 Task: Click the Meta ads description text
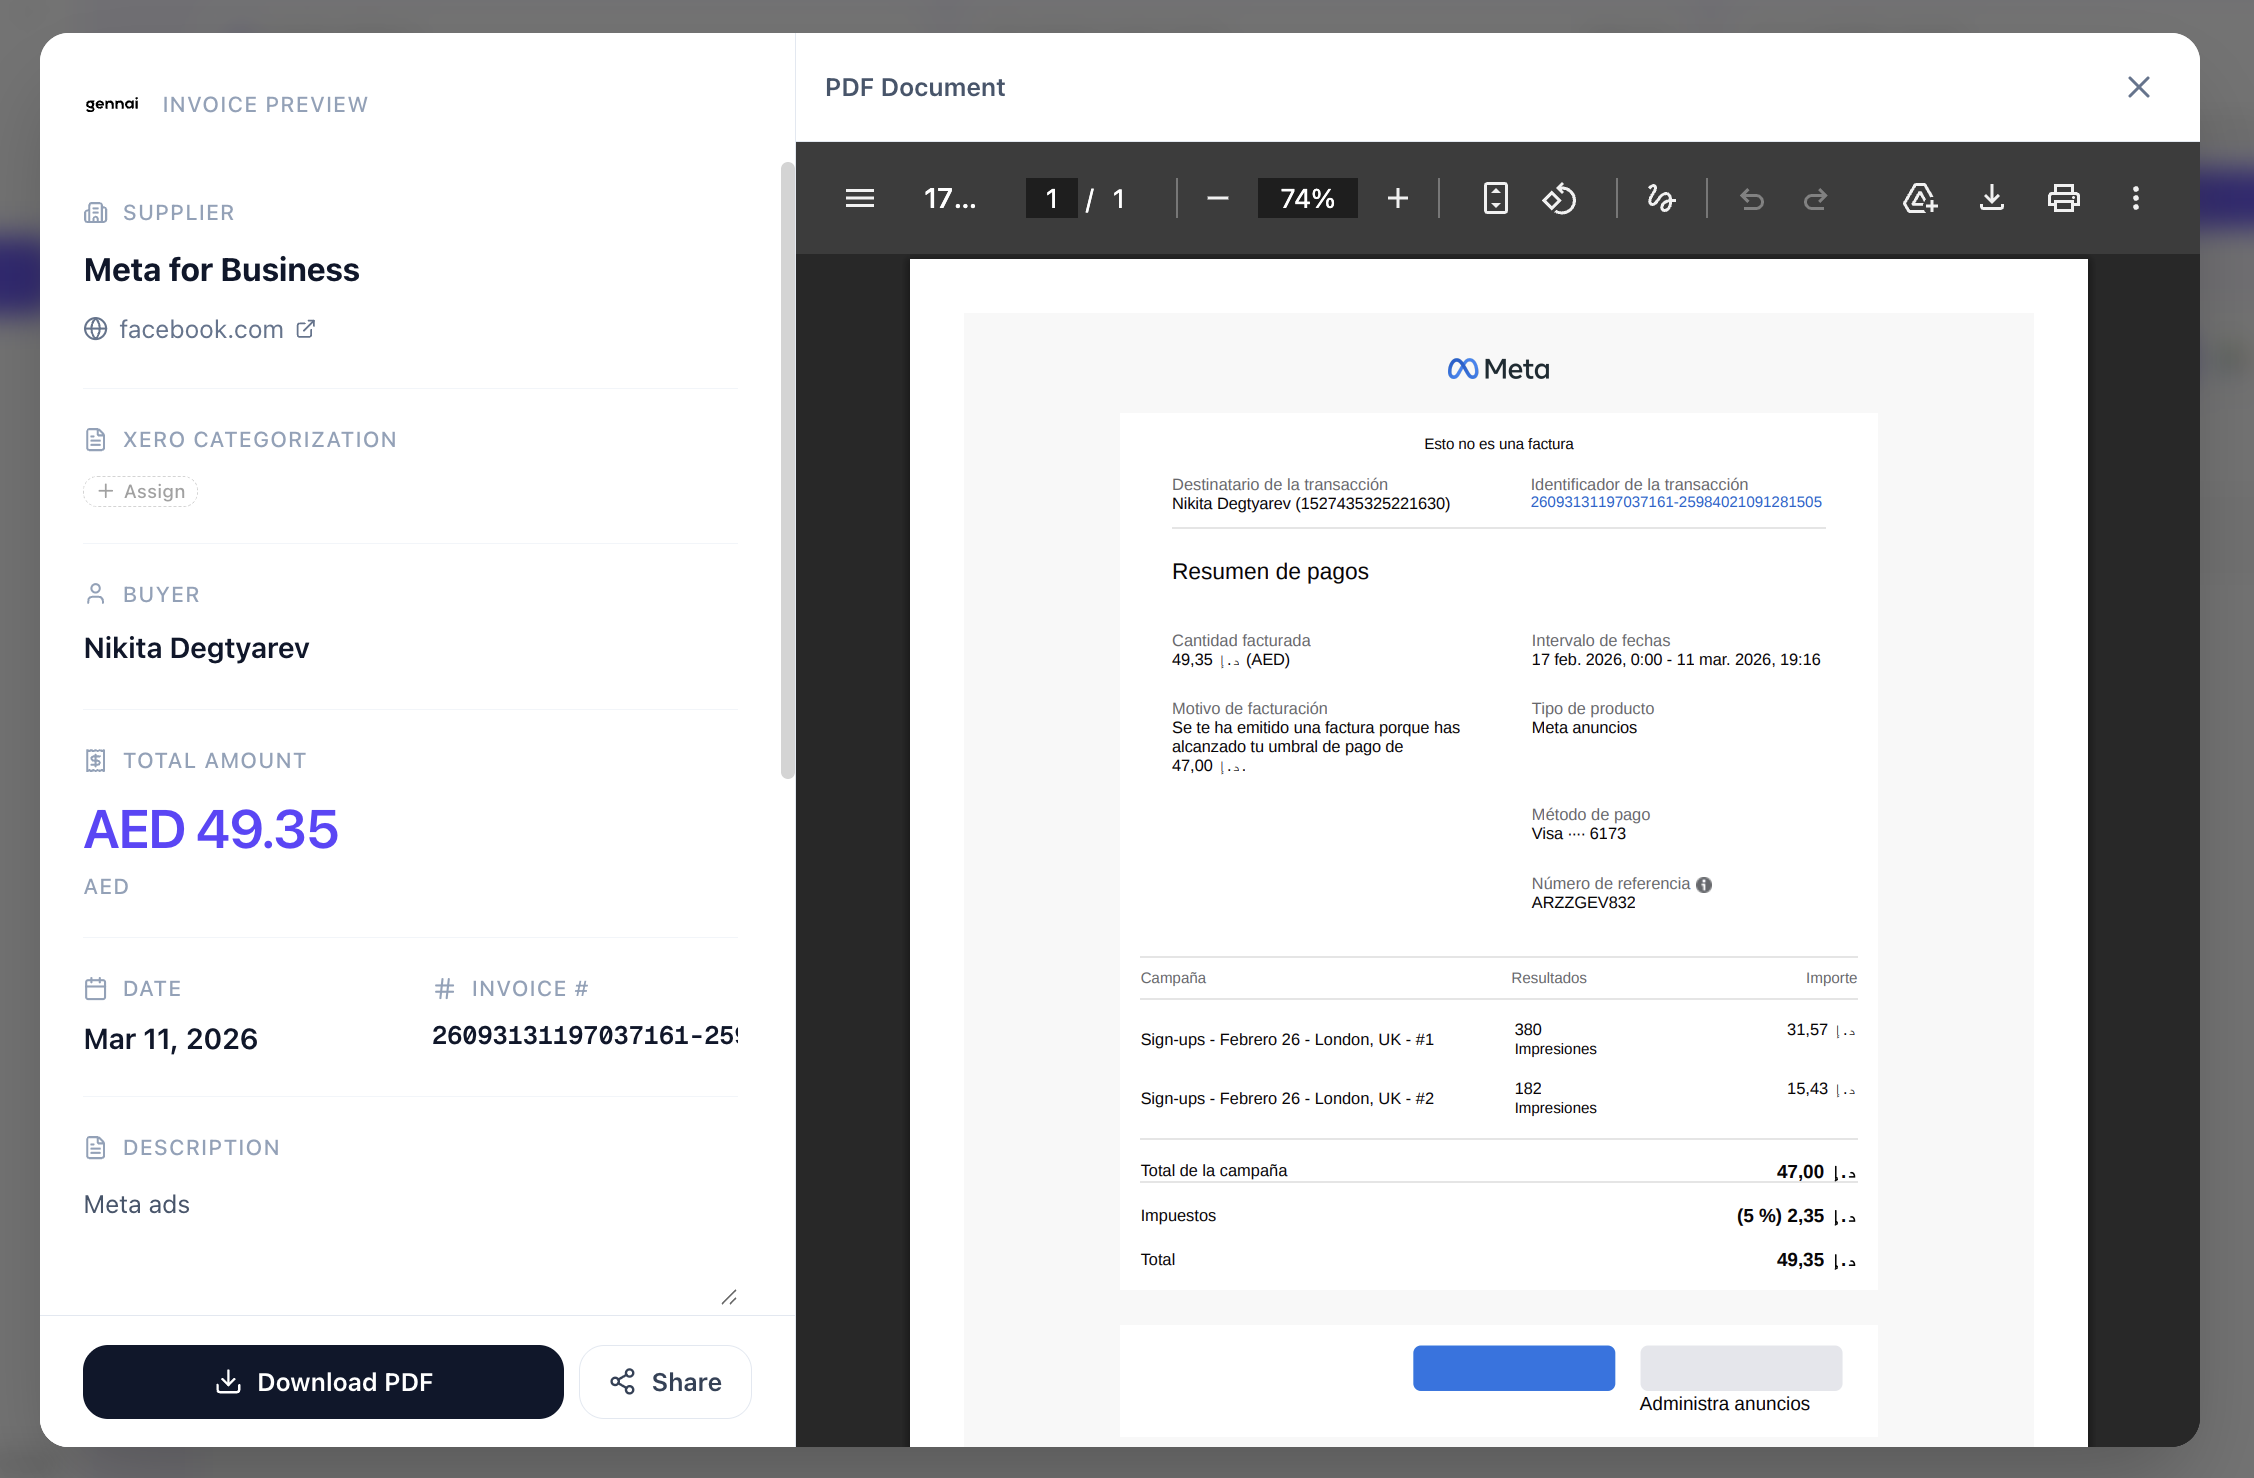click(137, 1204)
